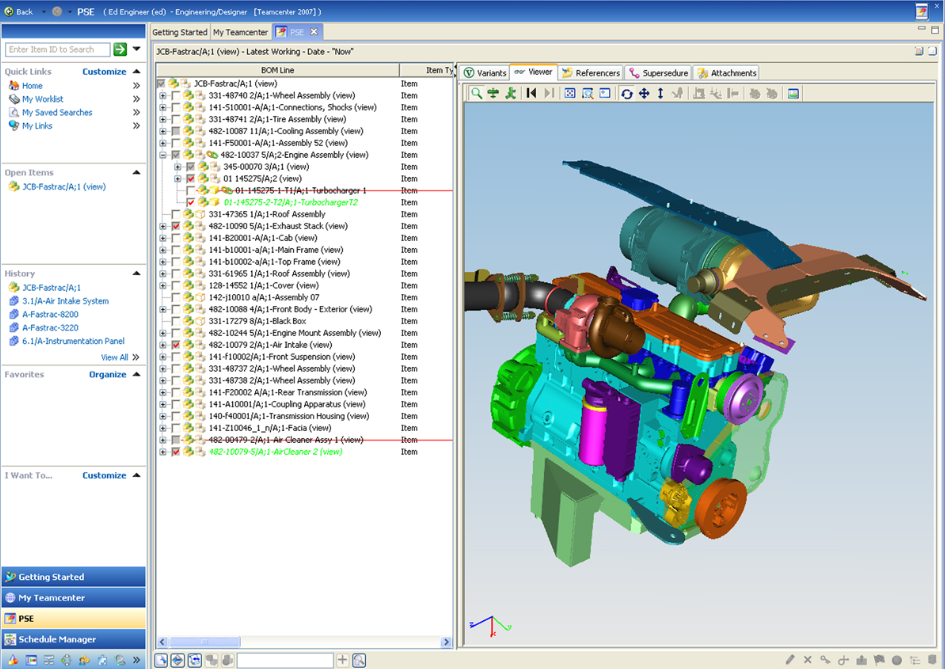Toggle checkbox for 331-47365 Roof Assembly
Screen dimensions: 945x669
coord(175,214)
